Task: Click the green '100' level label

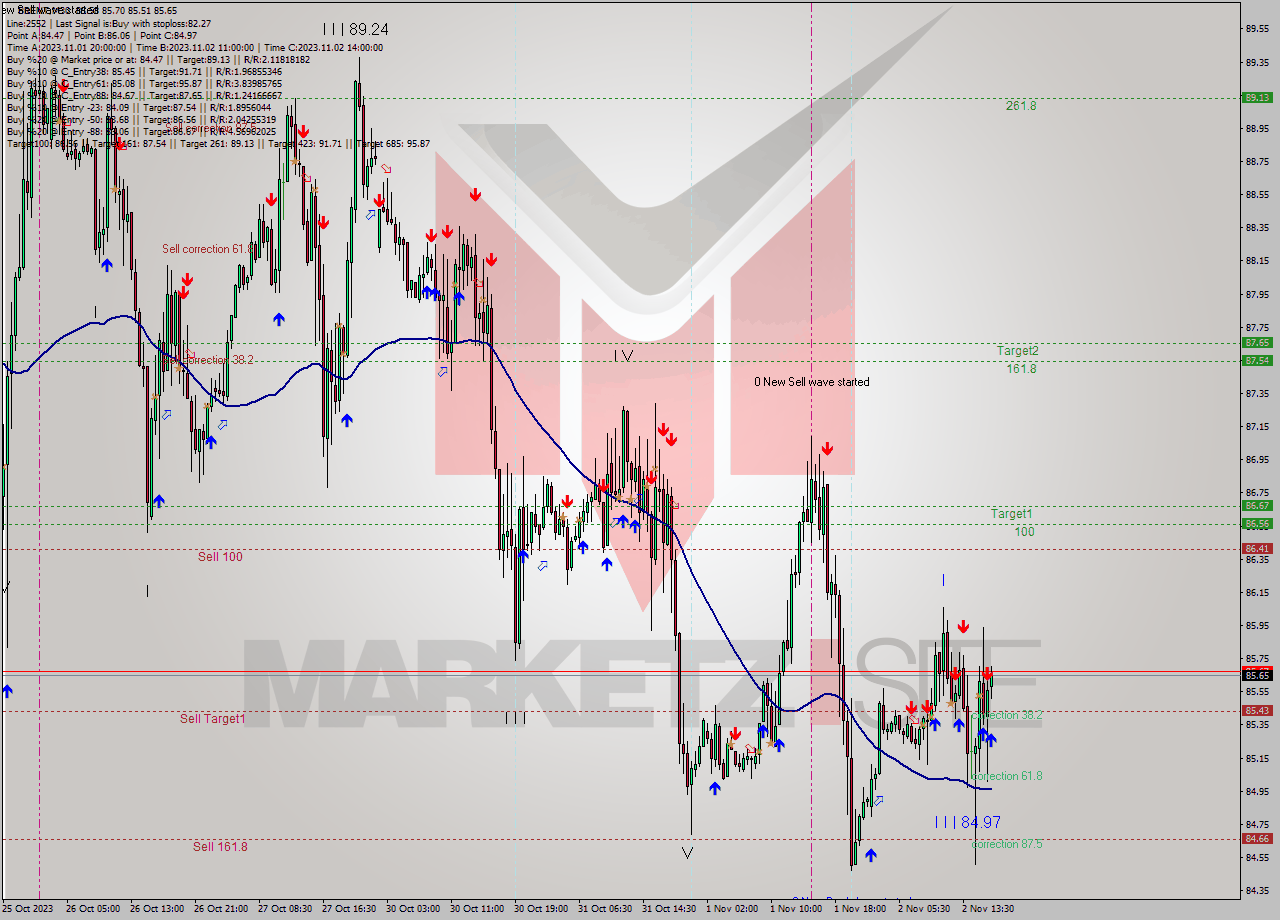Action: click(x=1024, y=532)
